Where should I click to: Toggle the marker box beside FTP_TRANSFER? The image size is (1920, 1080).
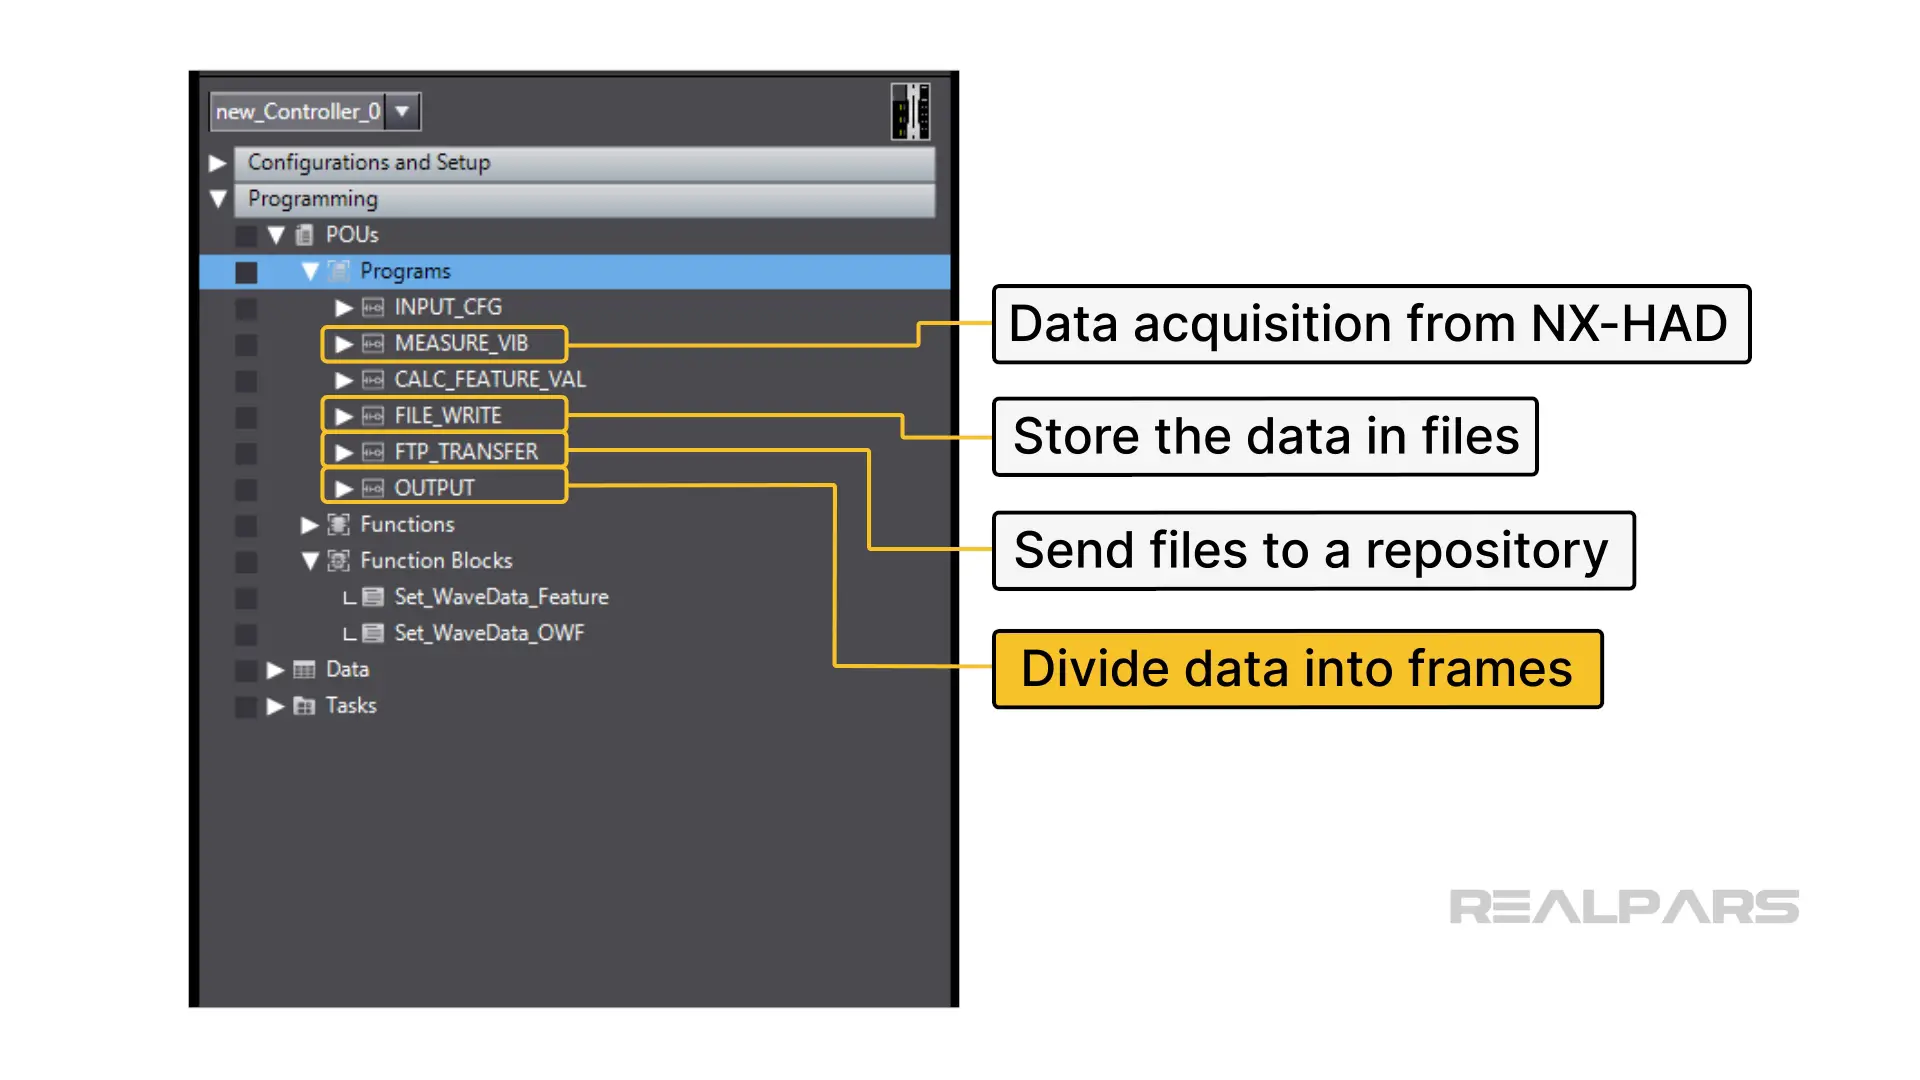[x=246, y=453]
